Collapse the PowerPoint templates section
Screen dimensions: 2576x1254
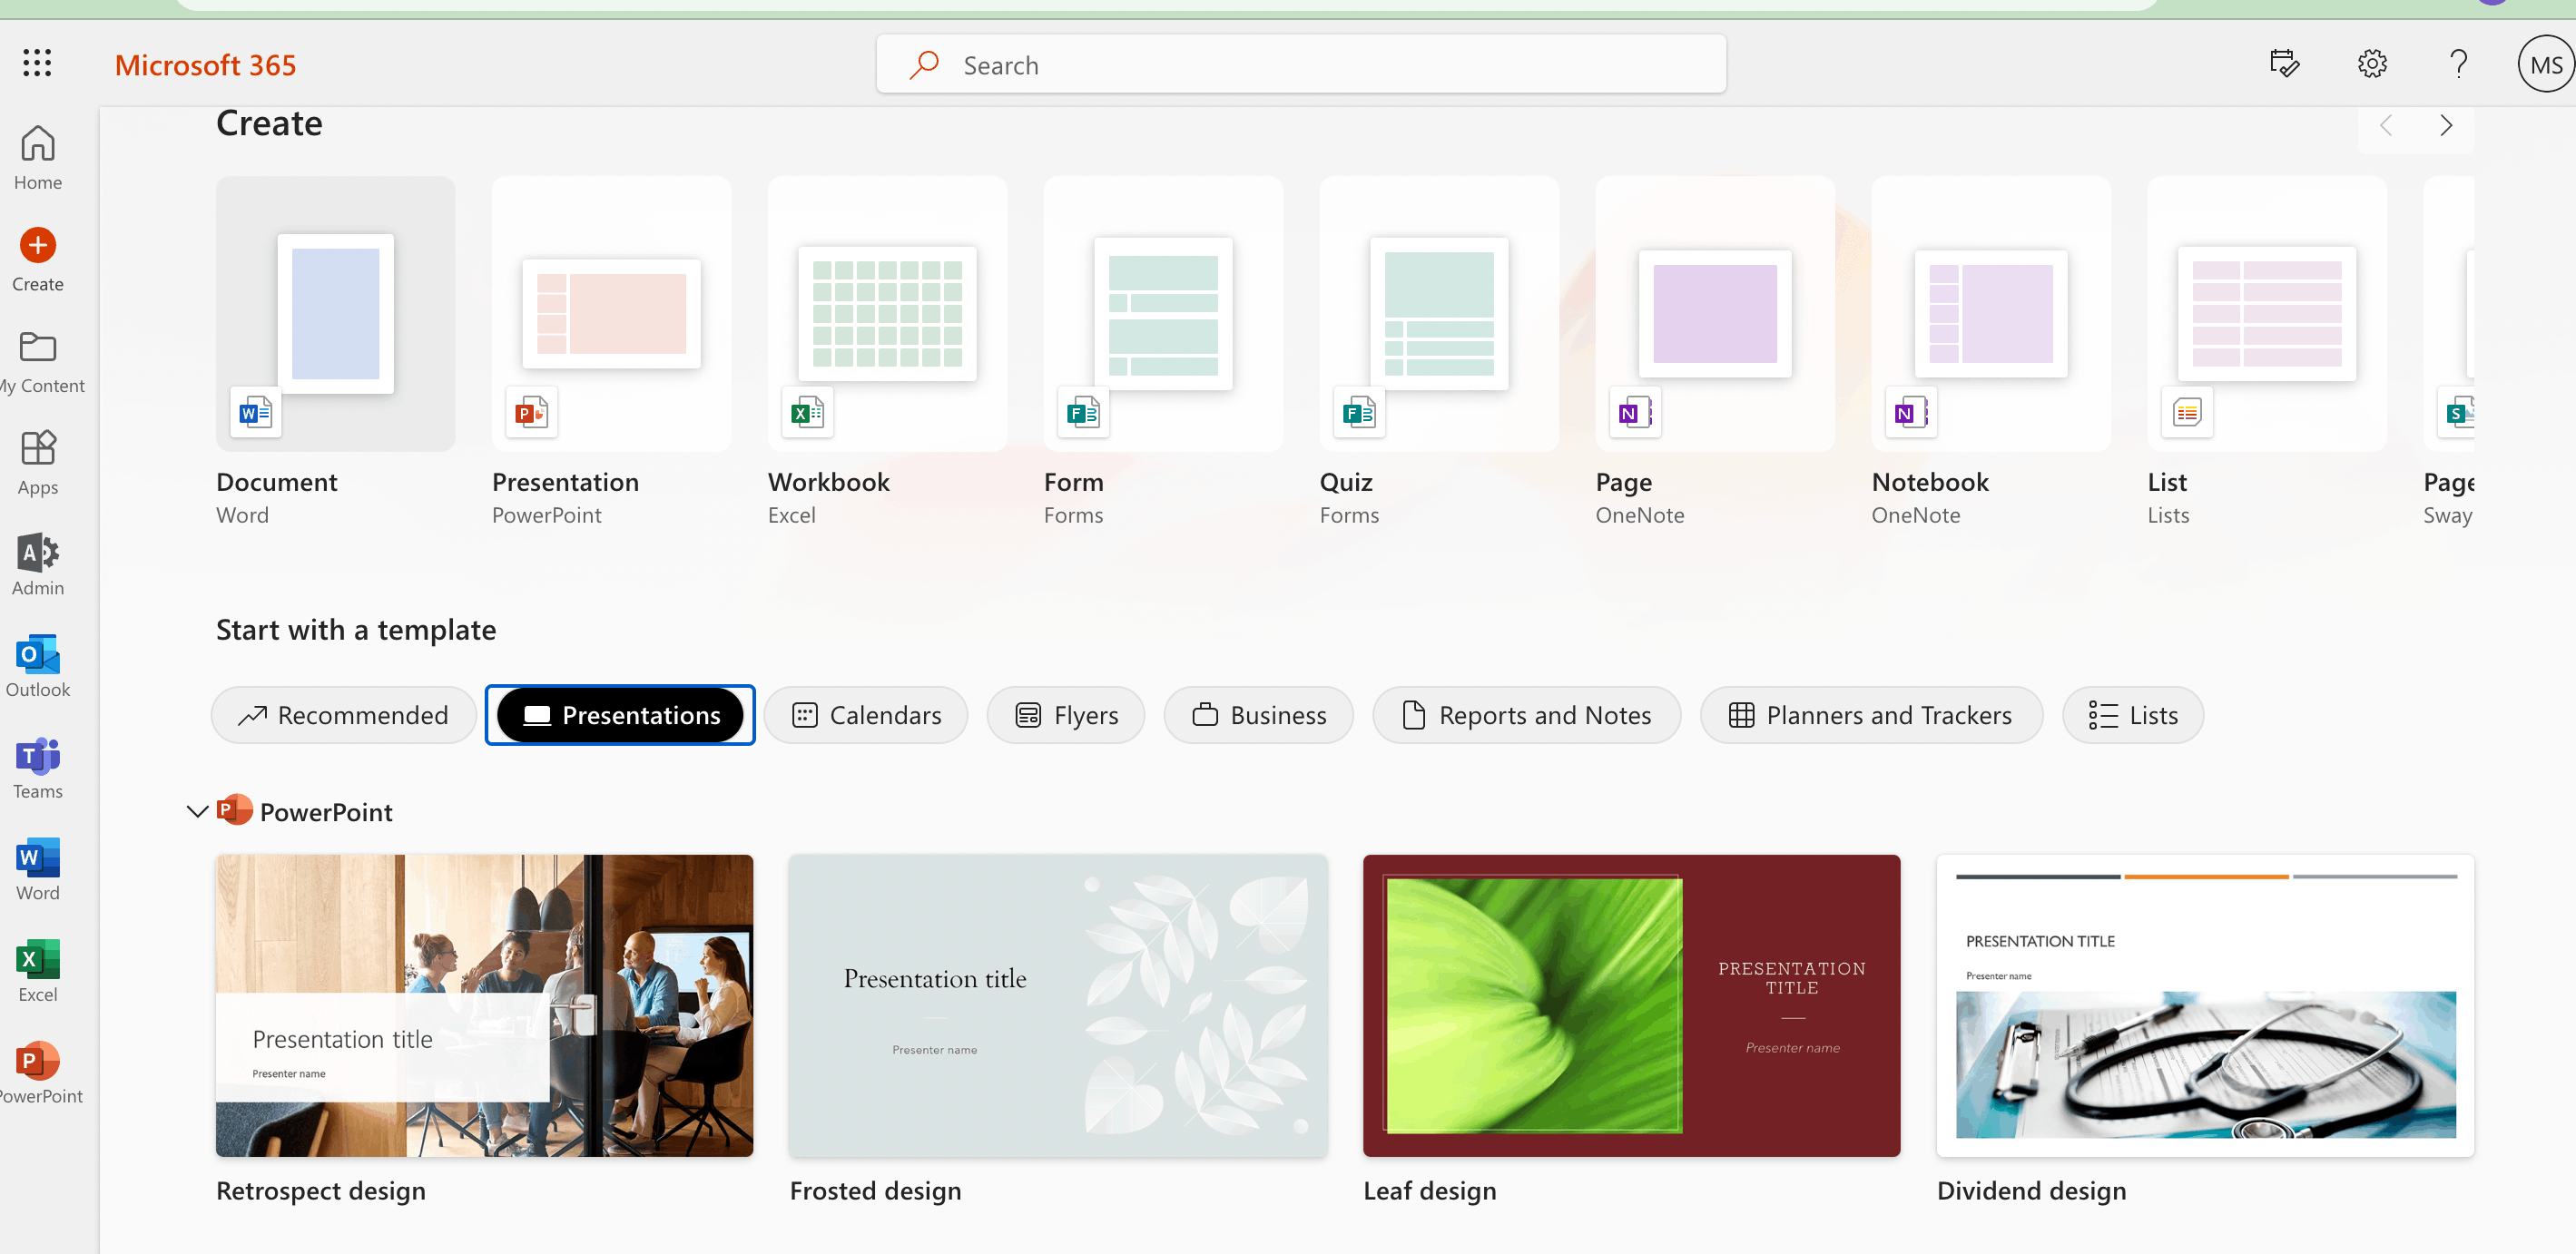(197, 811)
